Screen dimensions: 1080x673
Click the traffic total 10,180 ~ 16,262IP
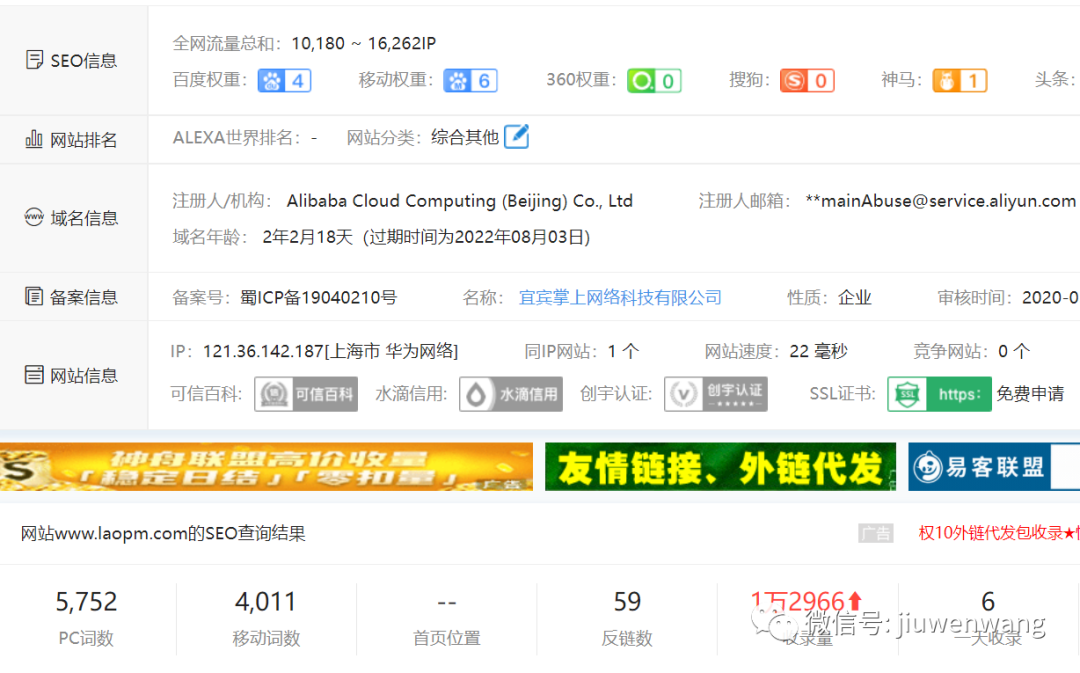pos(364,43)
